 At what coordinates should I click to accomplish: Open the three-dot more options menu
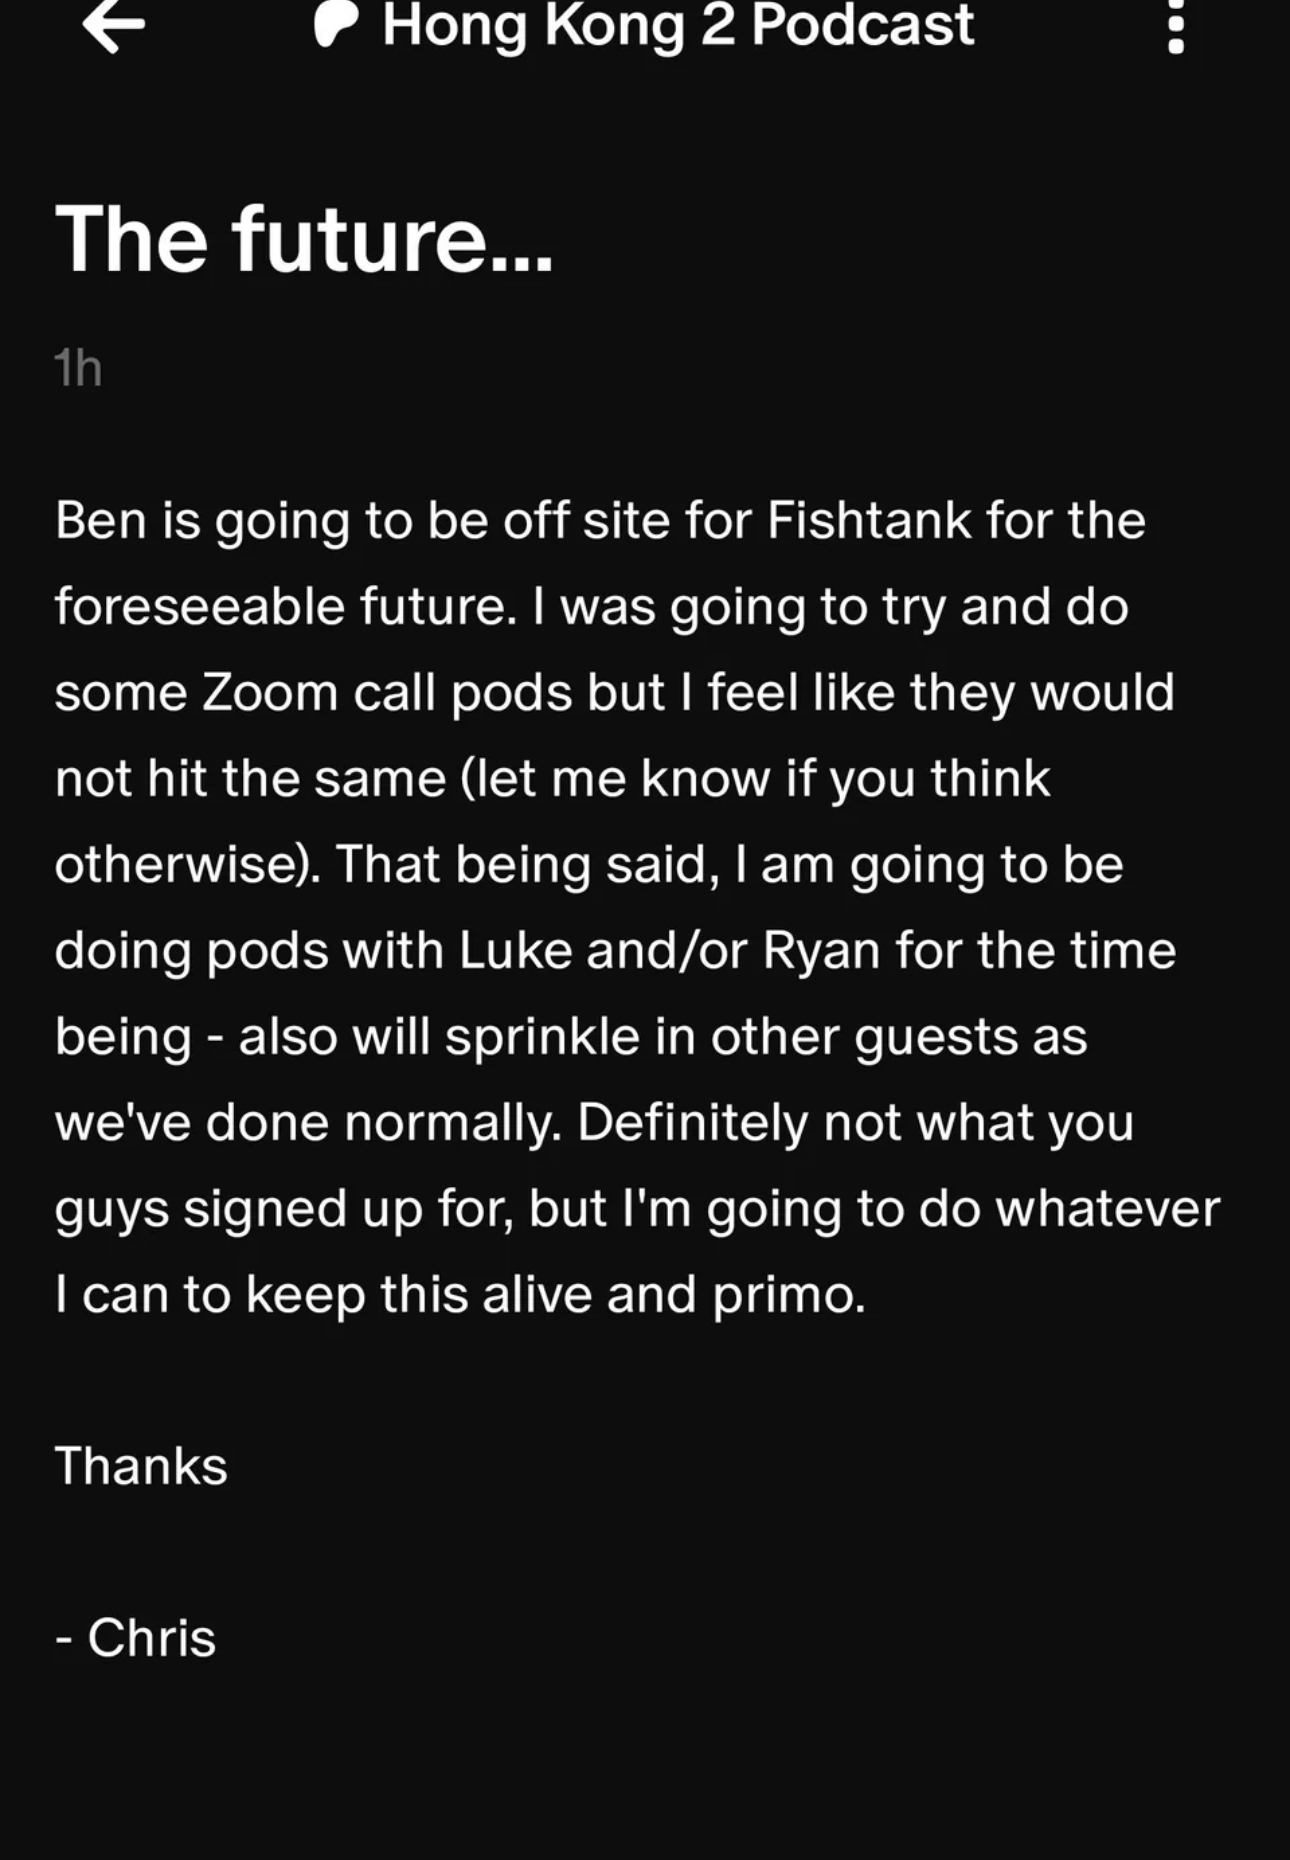(1176, 25)
